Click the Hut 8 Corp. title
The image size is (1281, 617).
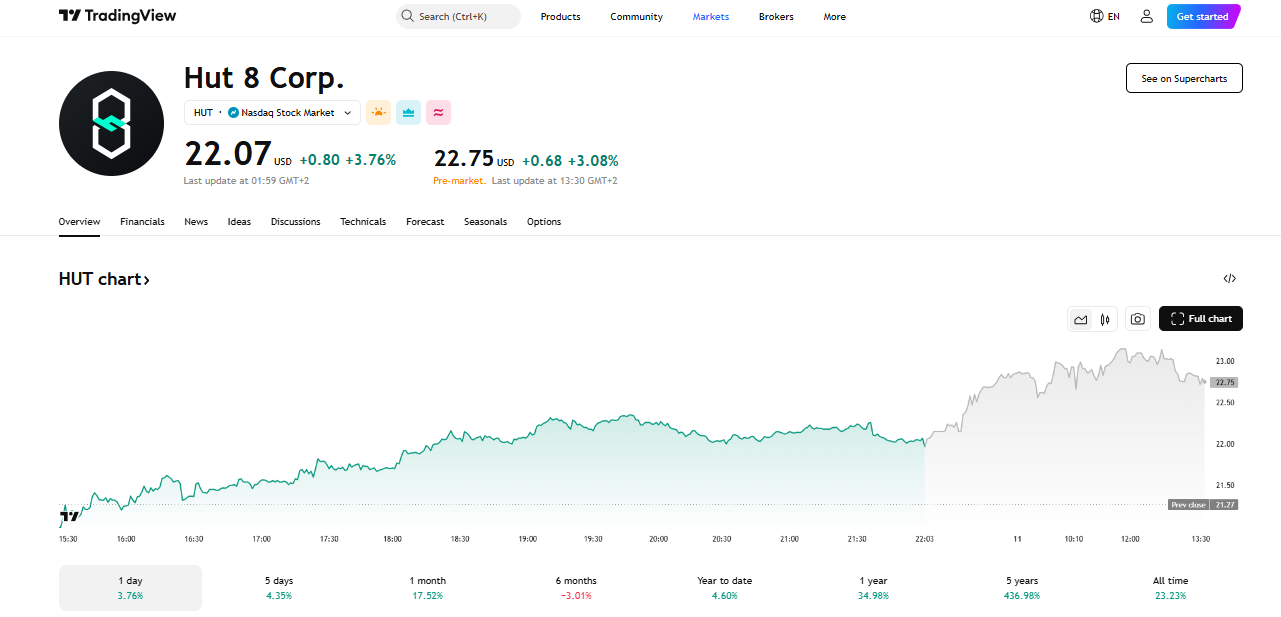click(x=264, y=78)
